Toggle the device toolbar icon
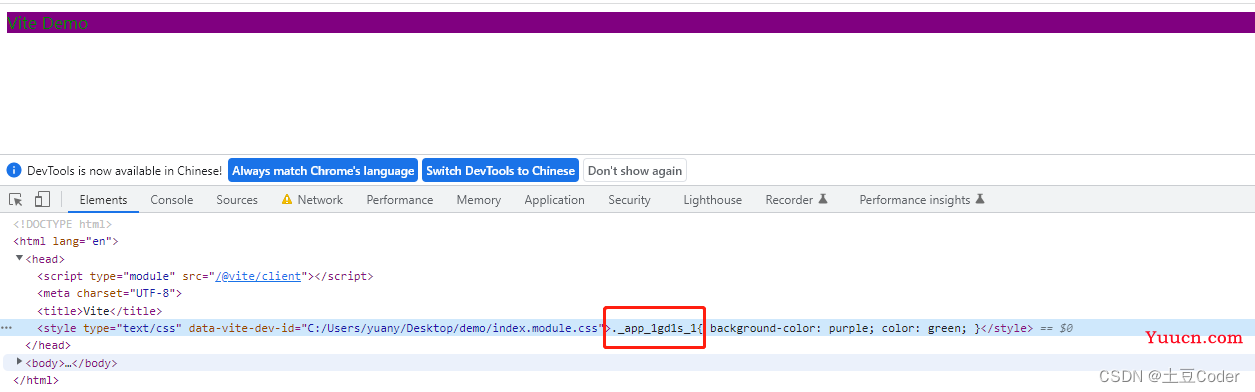 pyautogui.click(x=42, y=200)
